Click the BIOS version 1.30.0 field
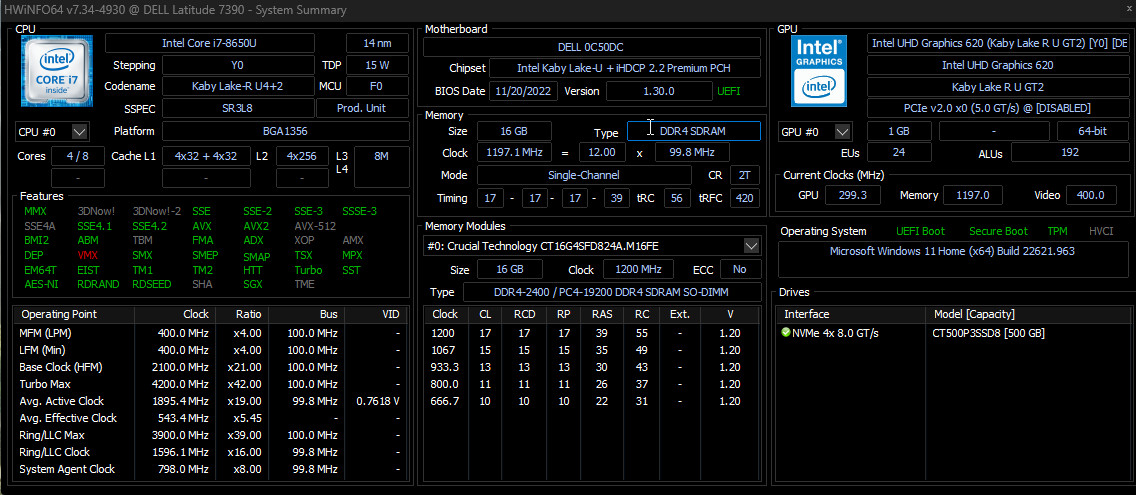This screenshot has height=495, width=1136. 659,91
